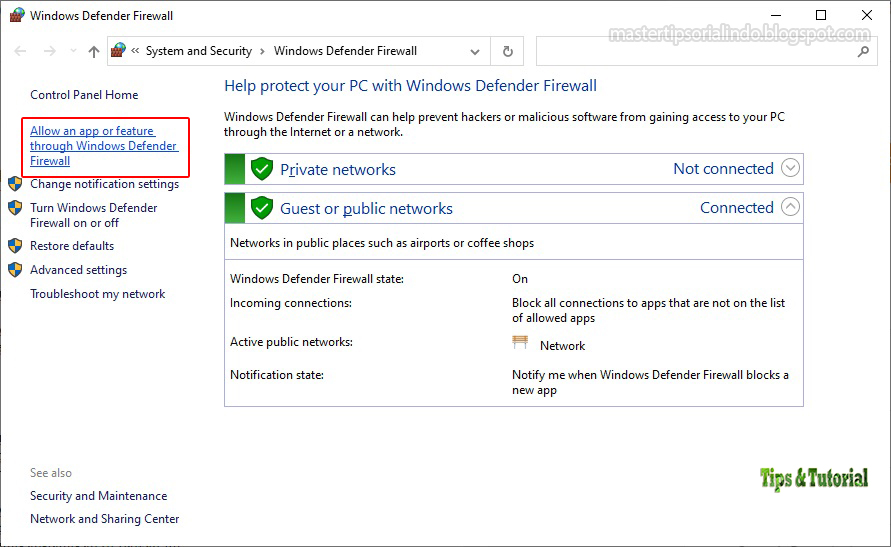This screenshot has width=891, height=547.
Task: Open Troubleshoot my network
Action: [x=98, y=294]
